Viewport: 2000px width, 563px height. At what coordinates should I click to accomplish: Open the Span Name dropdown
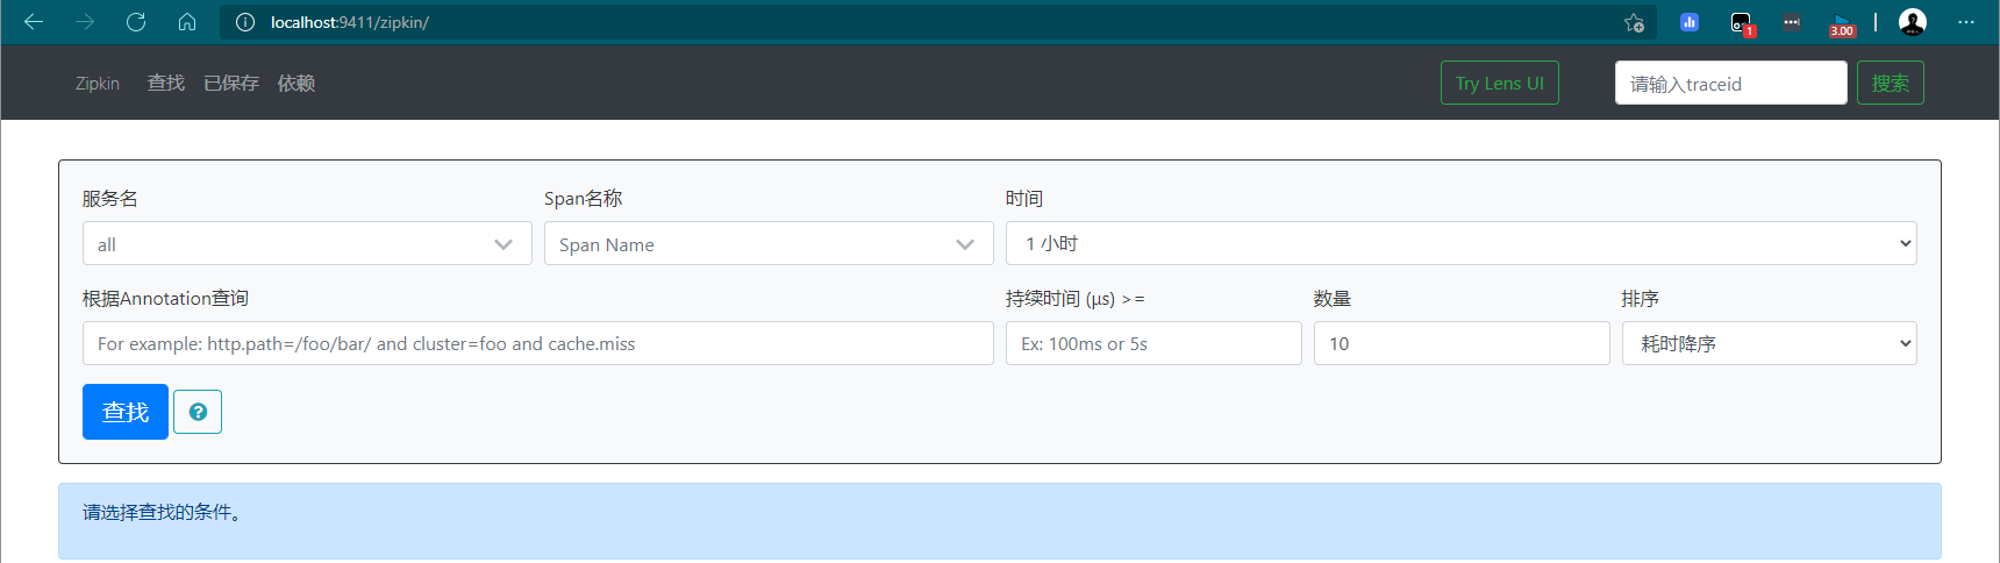(768, 244)
